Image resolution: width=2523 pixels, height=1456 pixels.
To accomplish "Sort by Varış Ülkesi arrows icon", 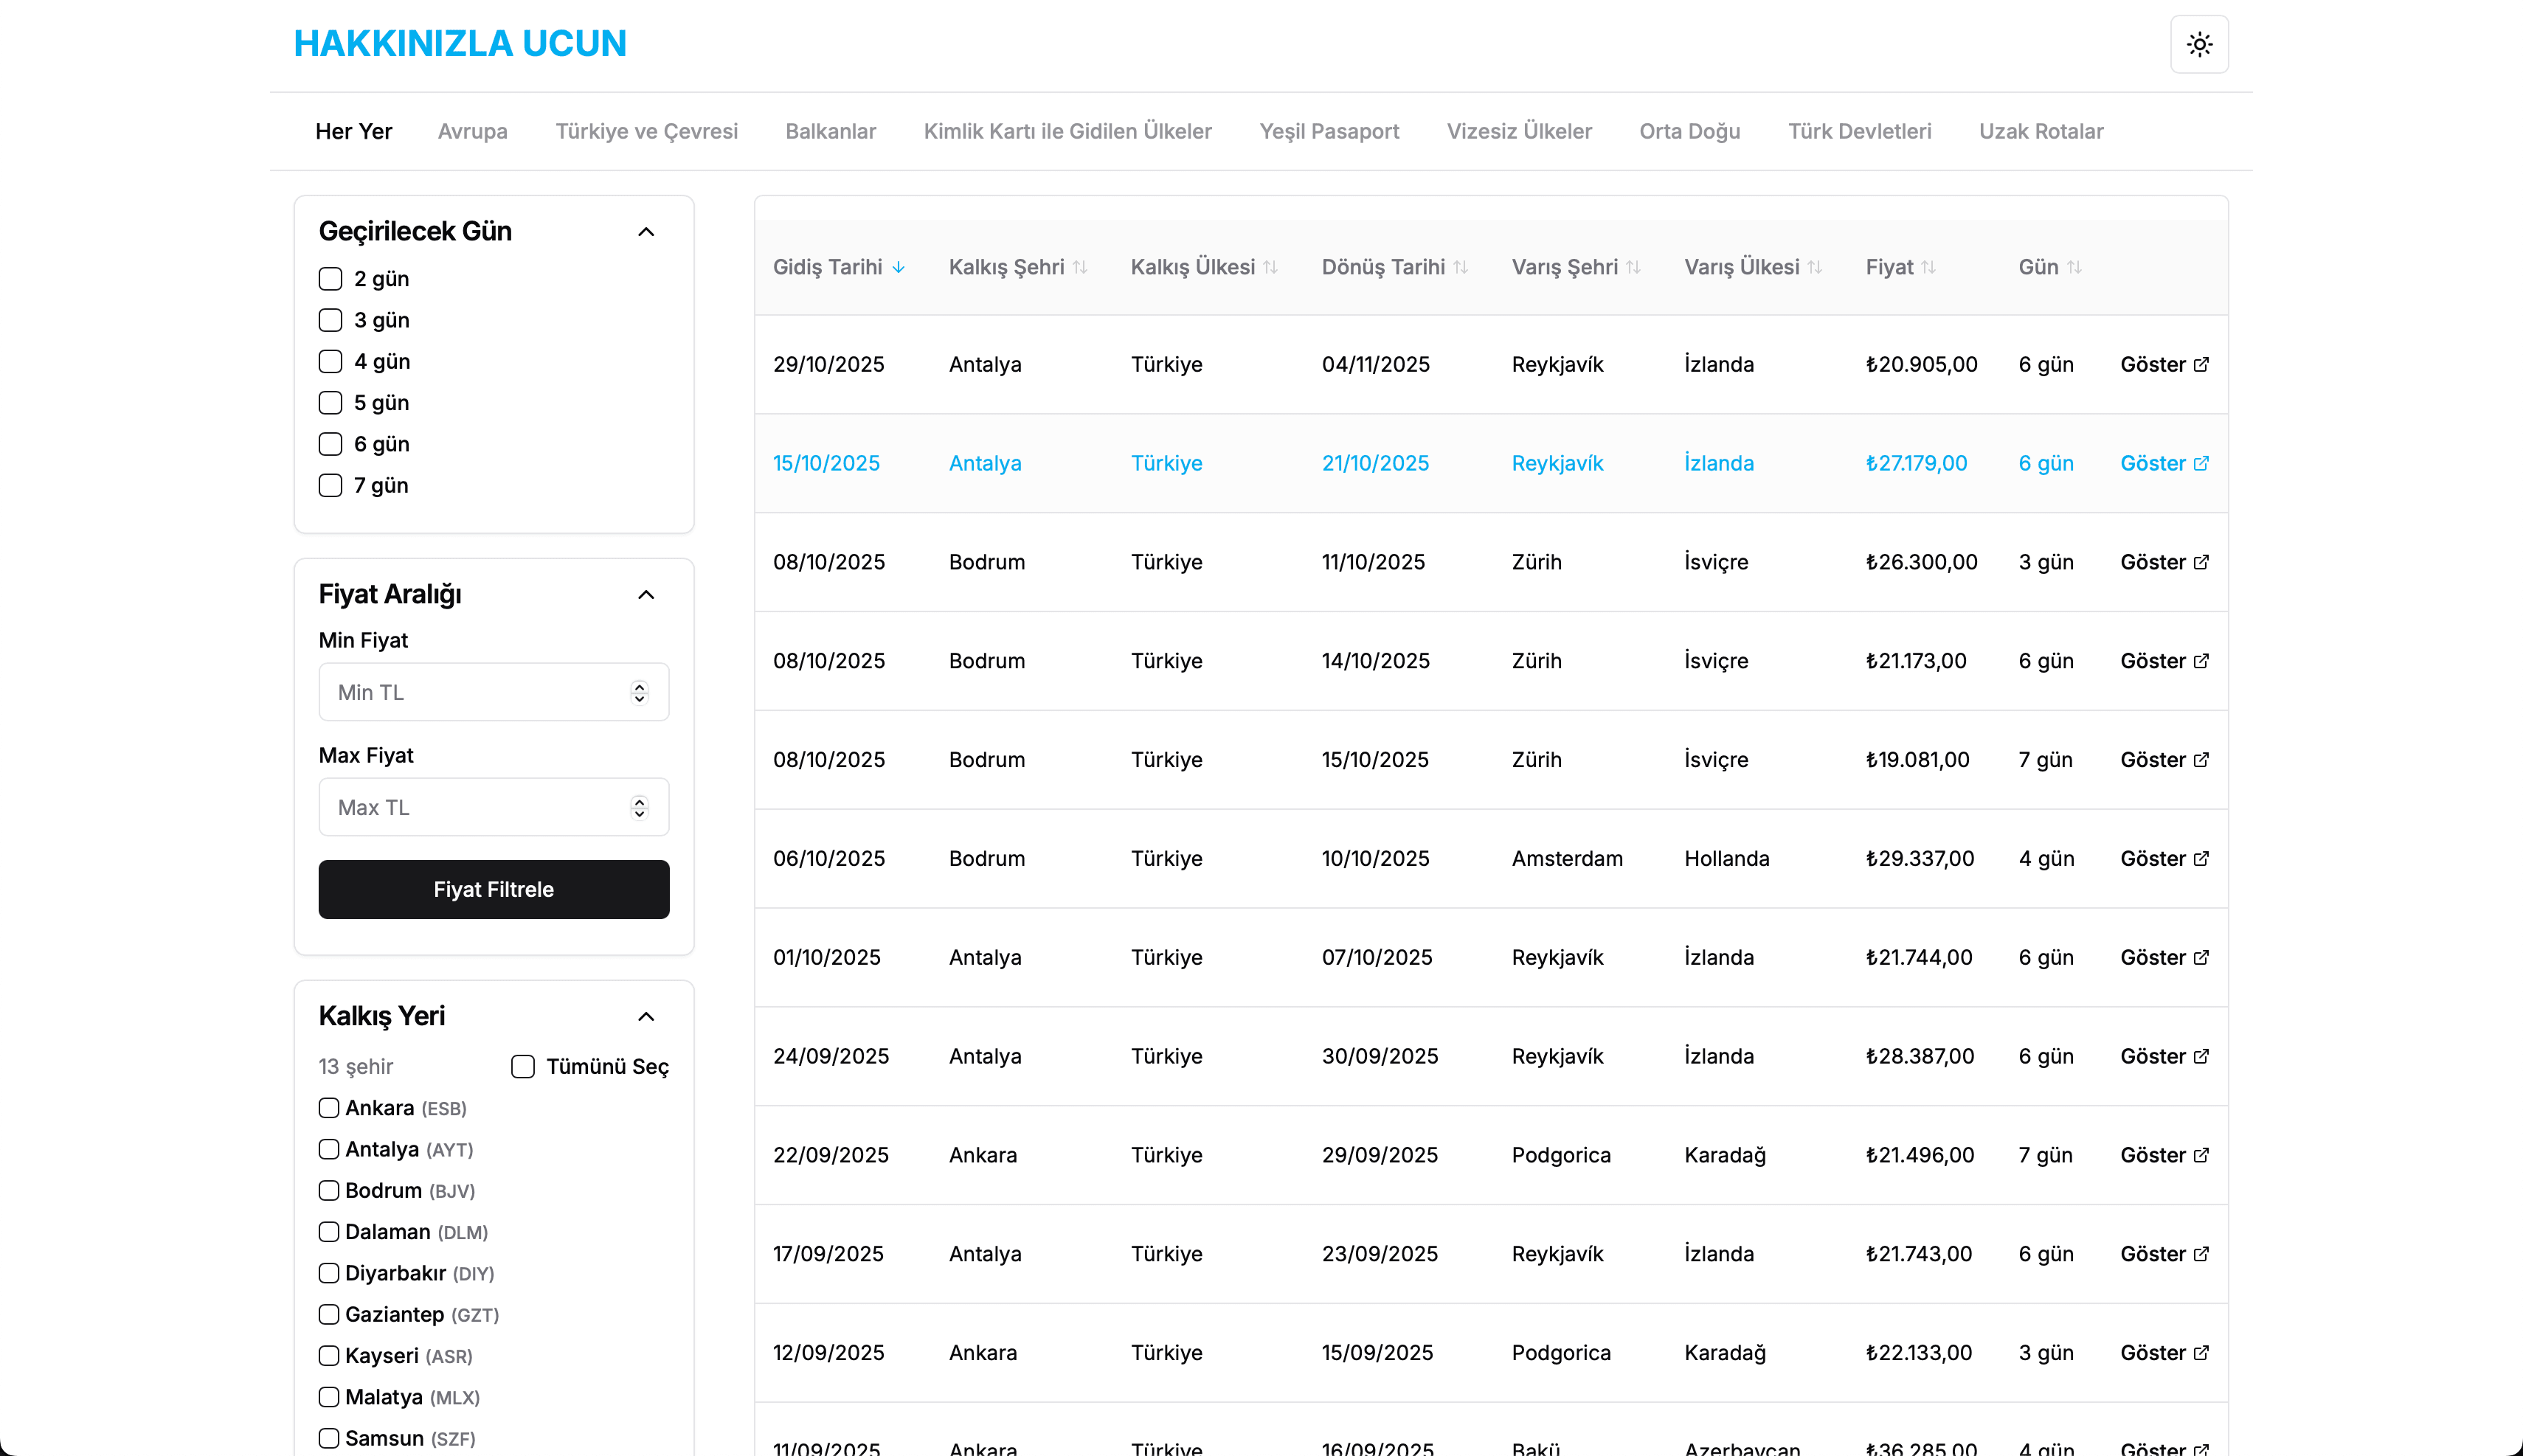I will click(x=1814, y=267).
